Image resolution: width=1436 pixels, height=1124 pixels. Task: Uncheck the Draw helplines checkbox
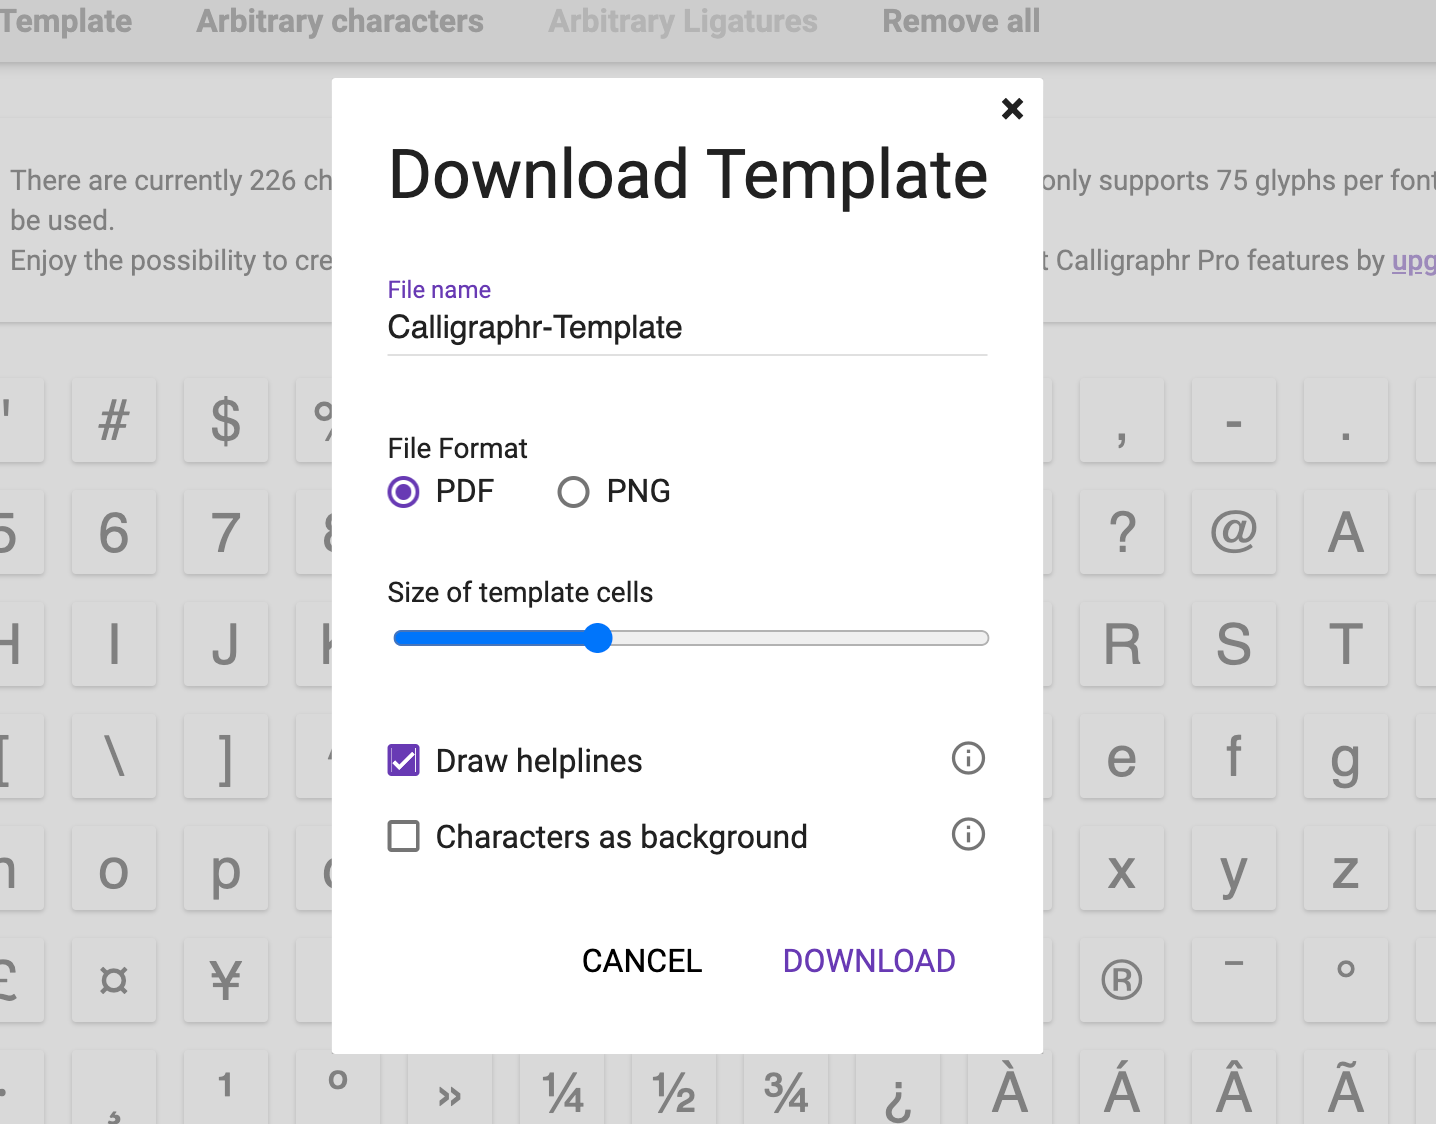tap(404, 761)
